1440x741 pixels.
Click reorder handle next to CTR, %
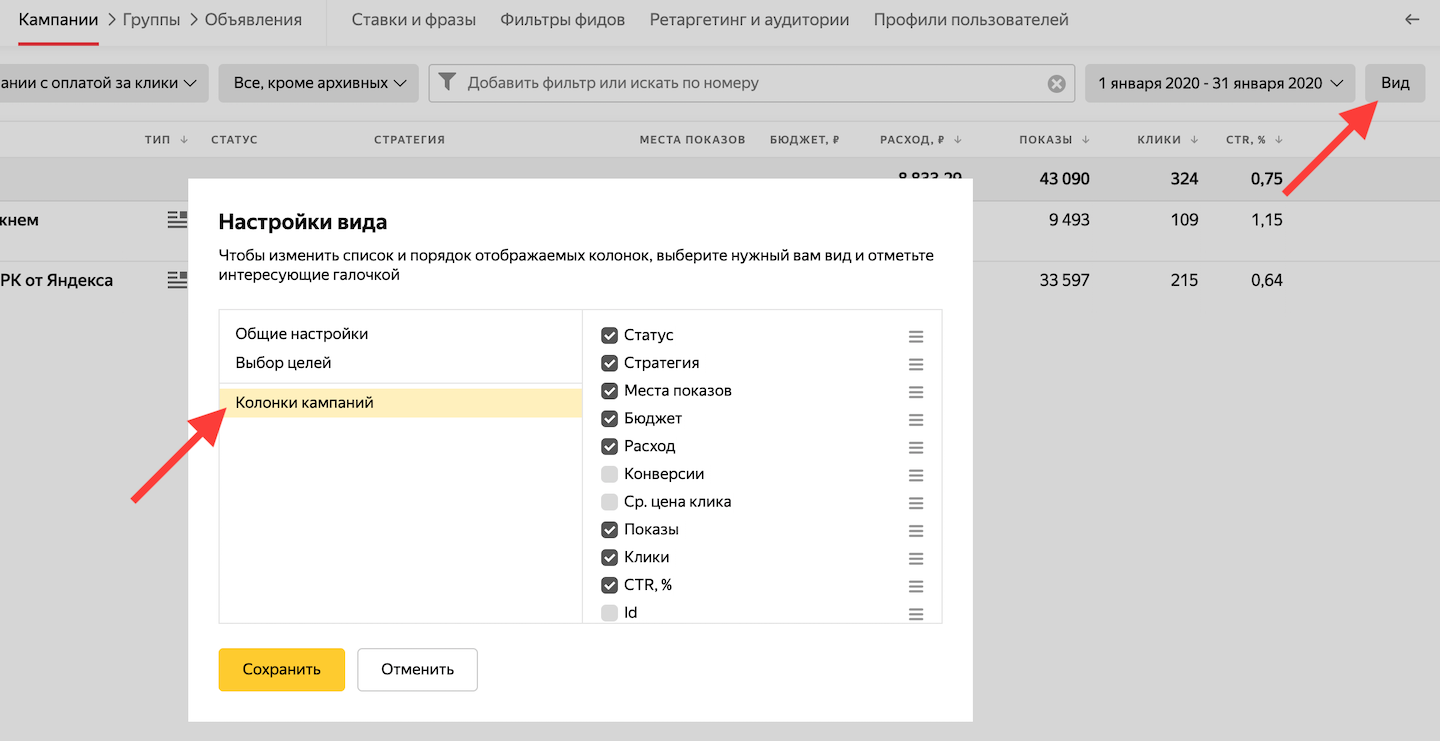point(916,586)
